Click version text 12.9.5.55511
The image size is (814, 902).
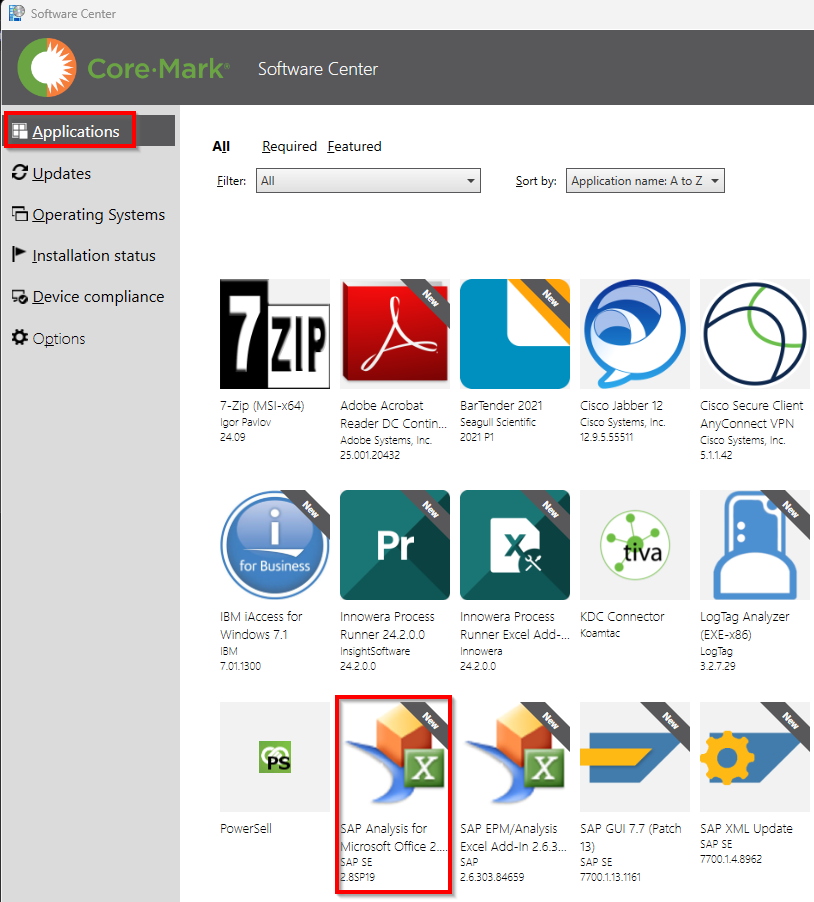pos(606,437)
